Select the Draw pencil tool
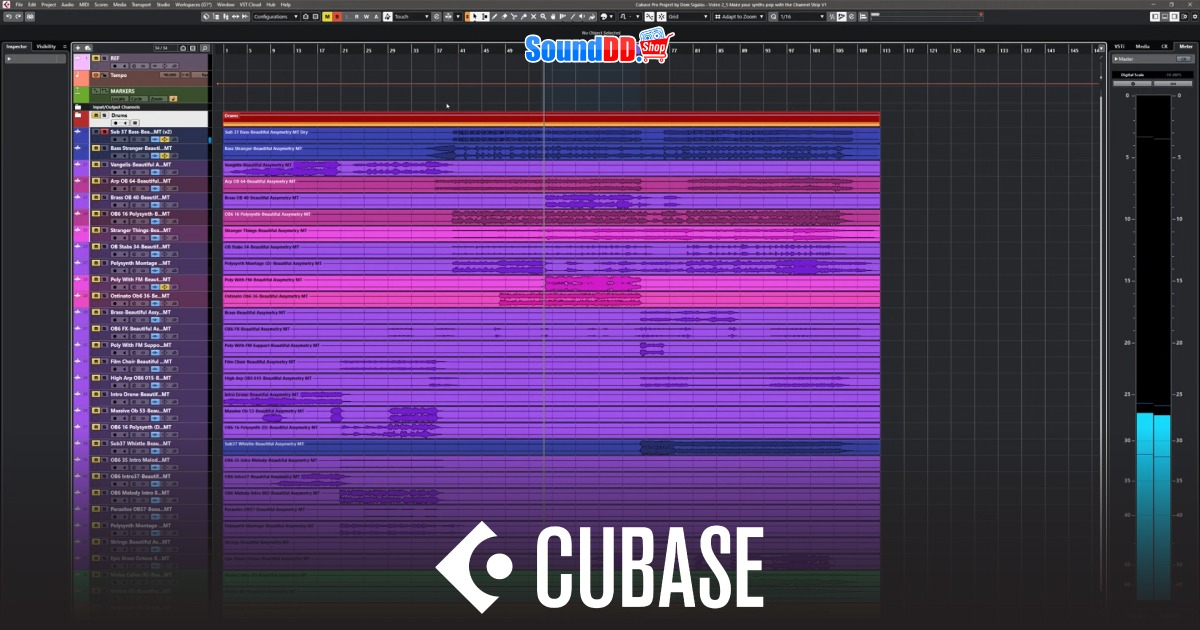Screen dimensions: 1200x630 pos(495,17)
